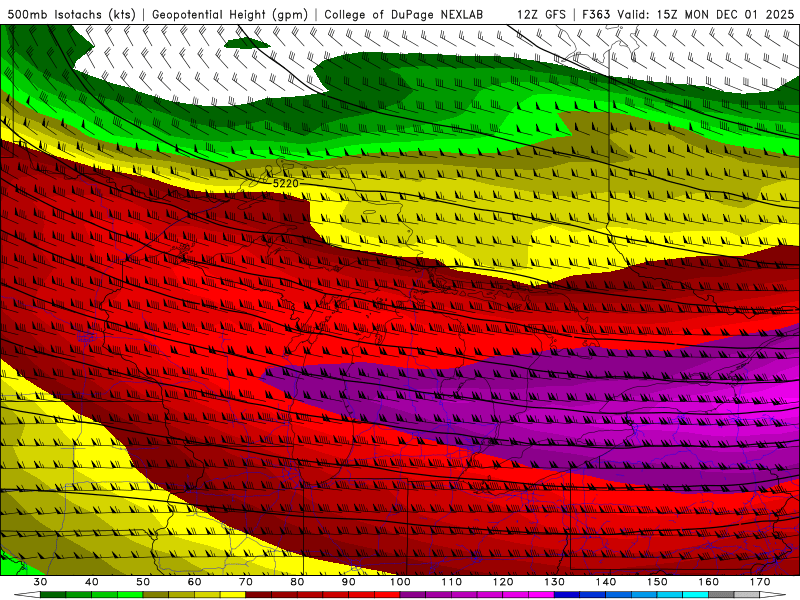This screenshot has height=600, width=800.
Task: Click the legend value '30'
Action: click(40, 582)
